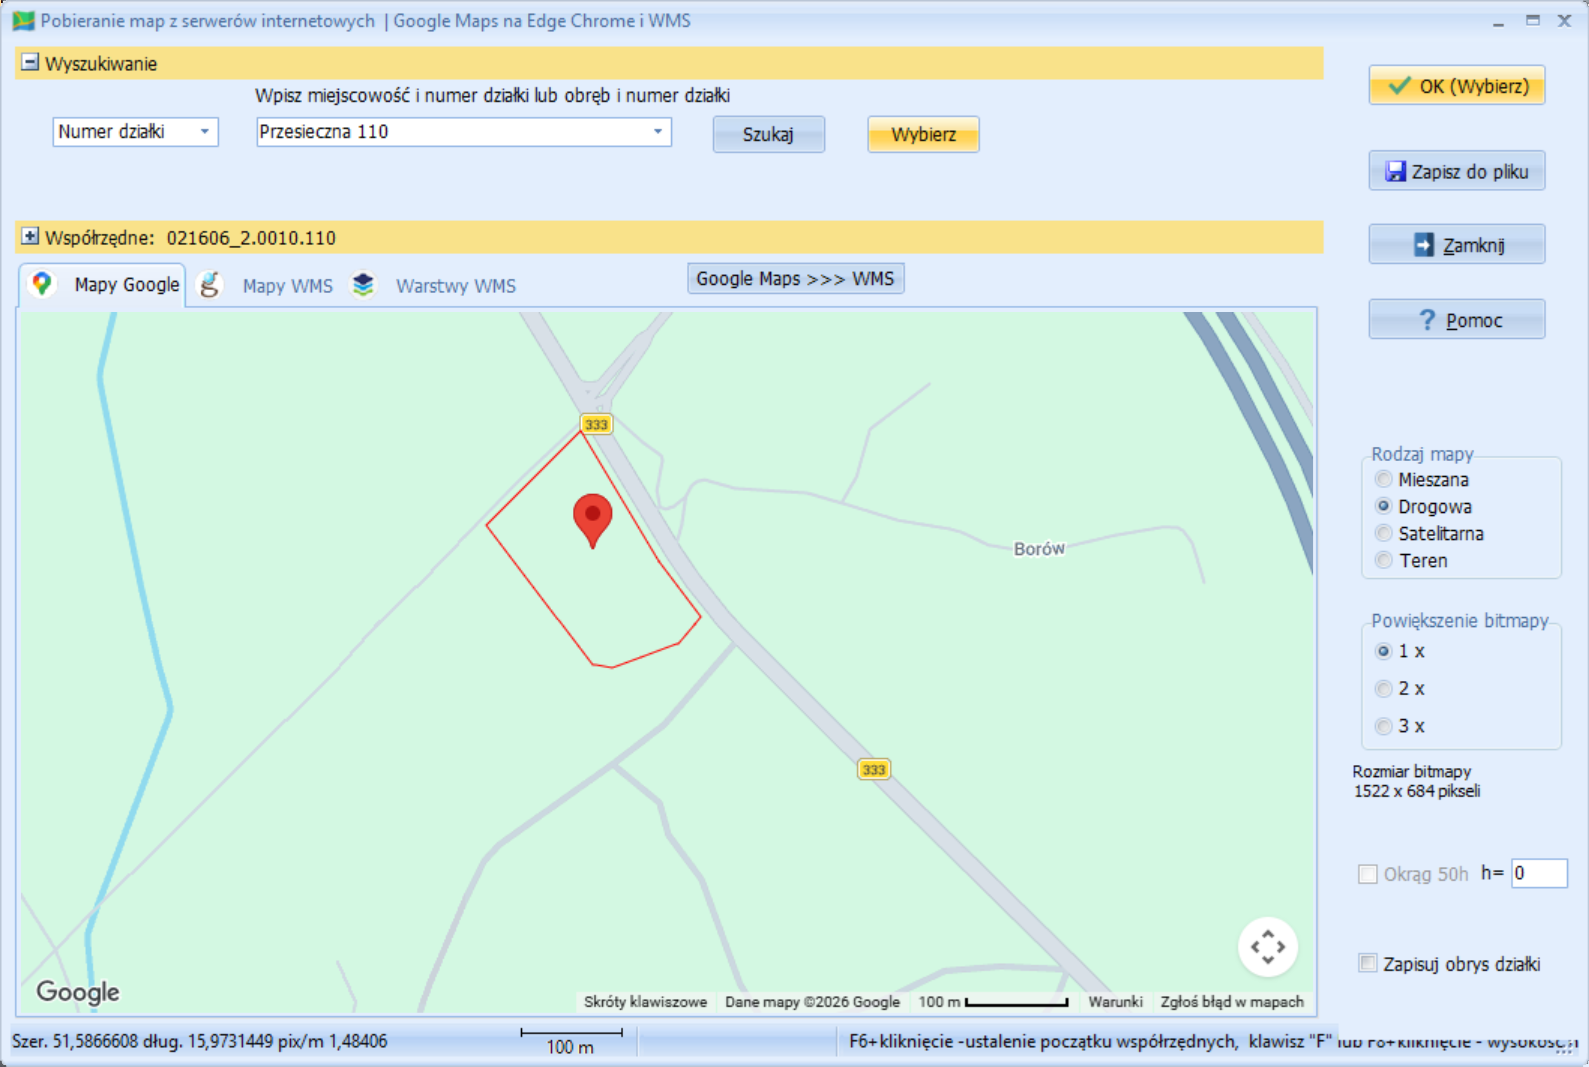
Task: Close the map download window
Action: pyautogui.click(x=1564, y=21)
